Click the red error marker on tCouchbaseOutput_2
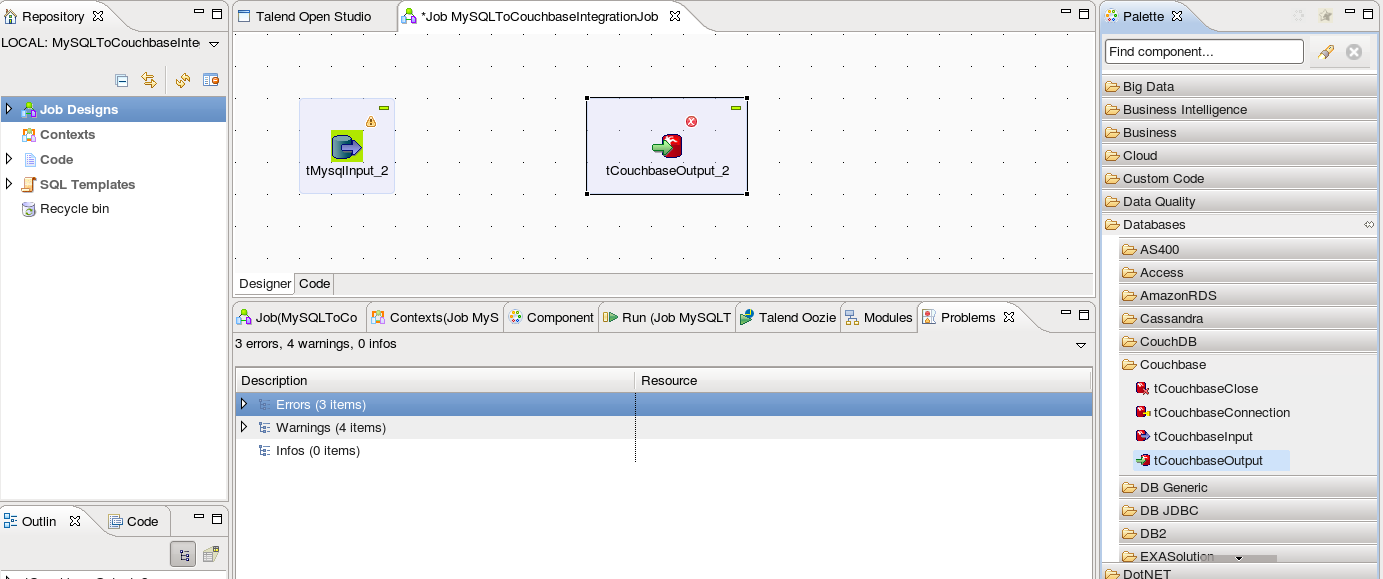The image size is (1383, 579). coord(691,121)
